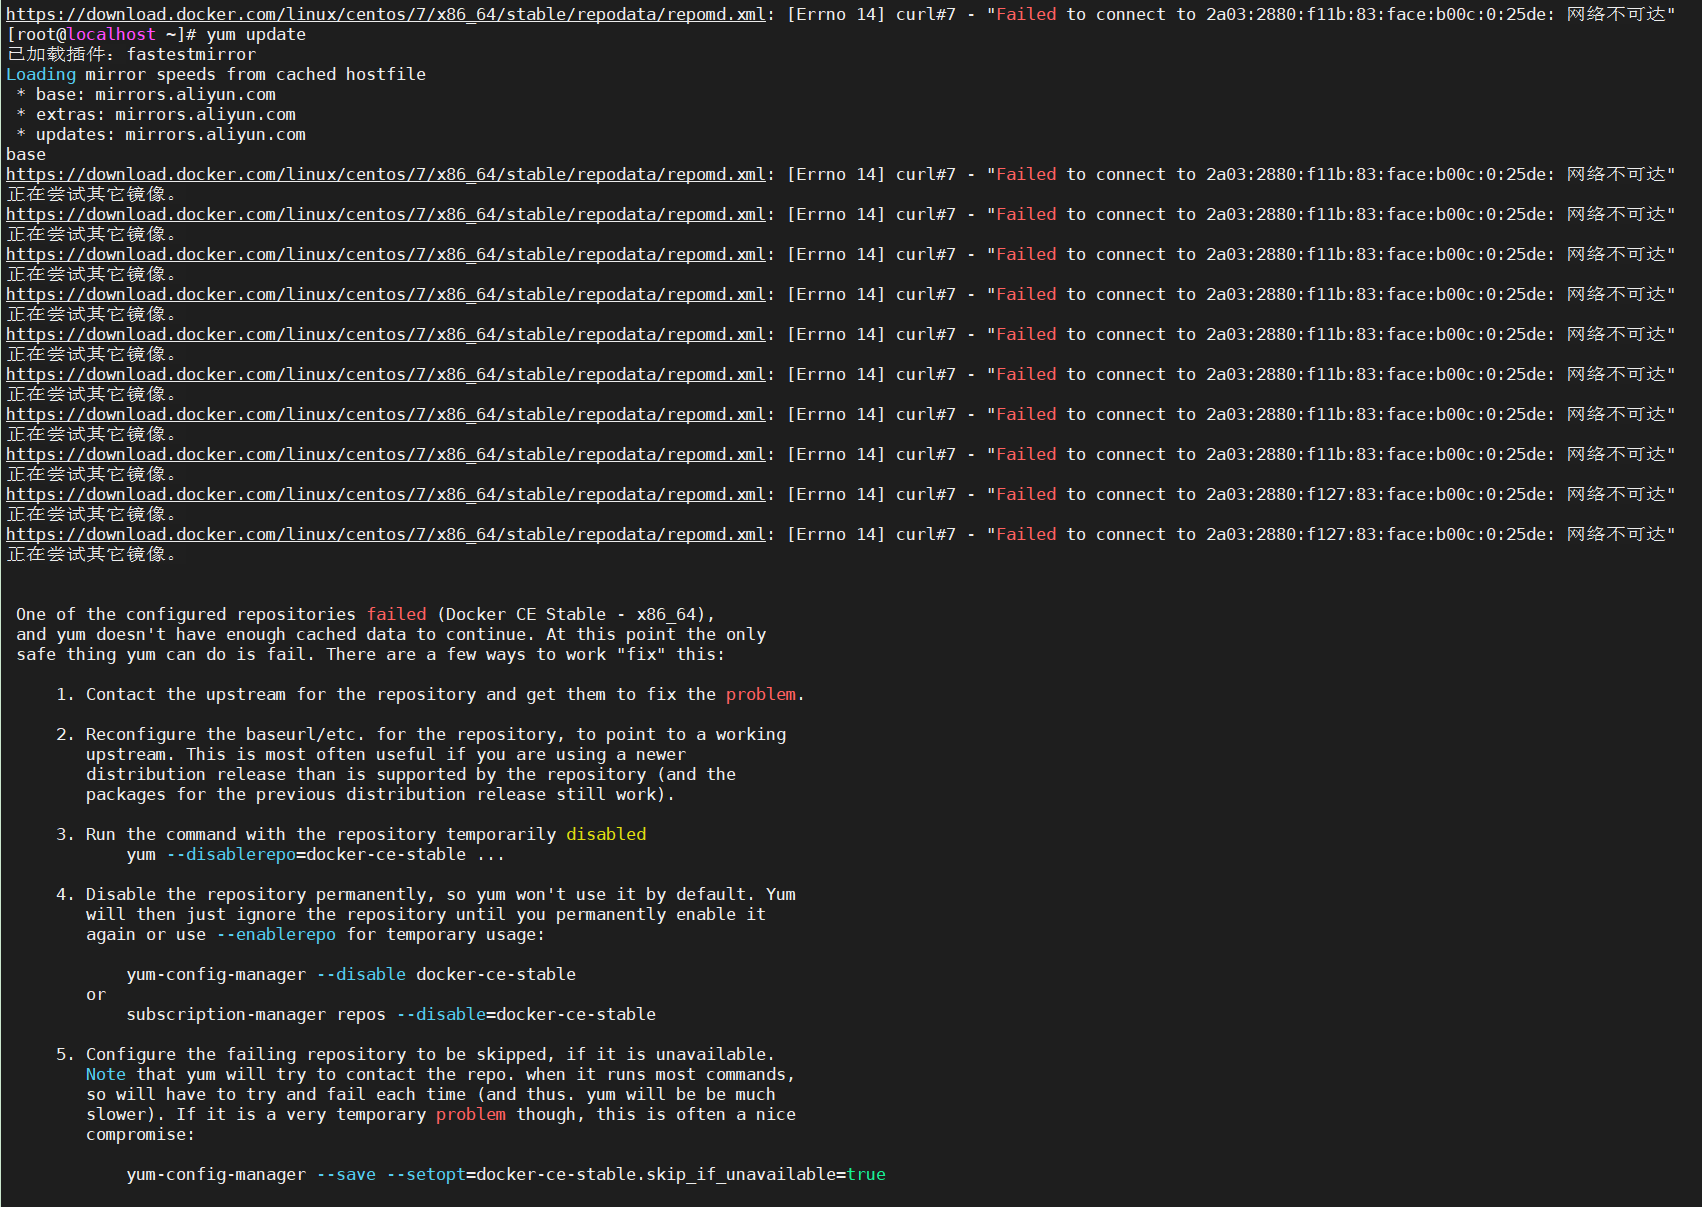Click the cyan 'Note' word
Image resolution: width=1702 pixels, height=1207 pixels.
(x=106, y=1074)
